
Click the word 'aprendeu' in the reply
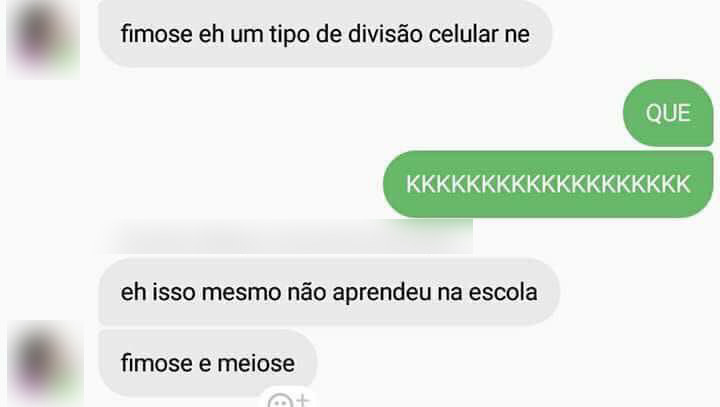coord(382,293)
